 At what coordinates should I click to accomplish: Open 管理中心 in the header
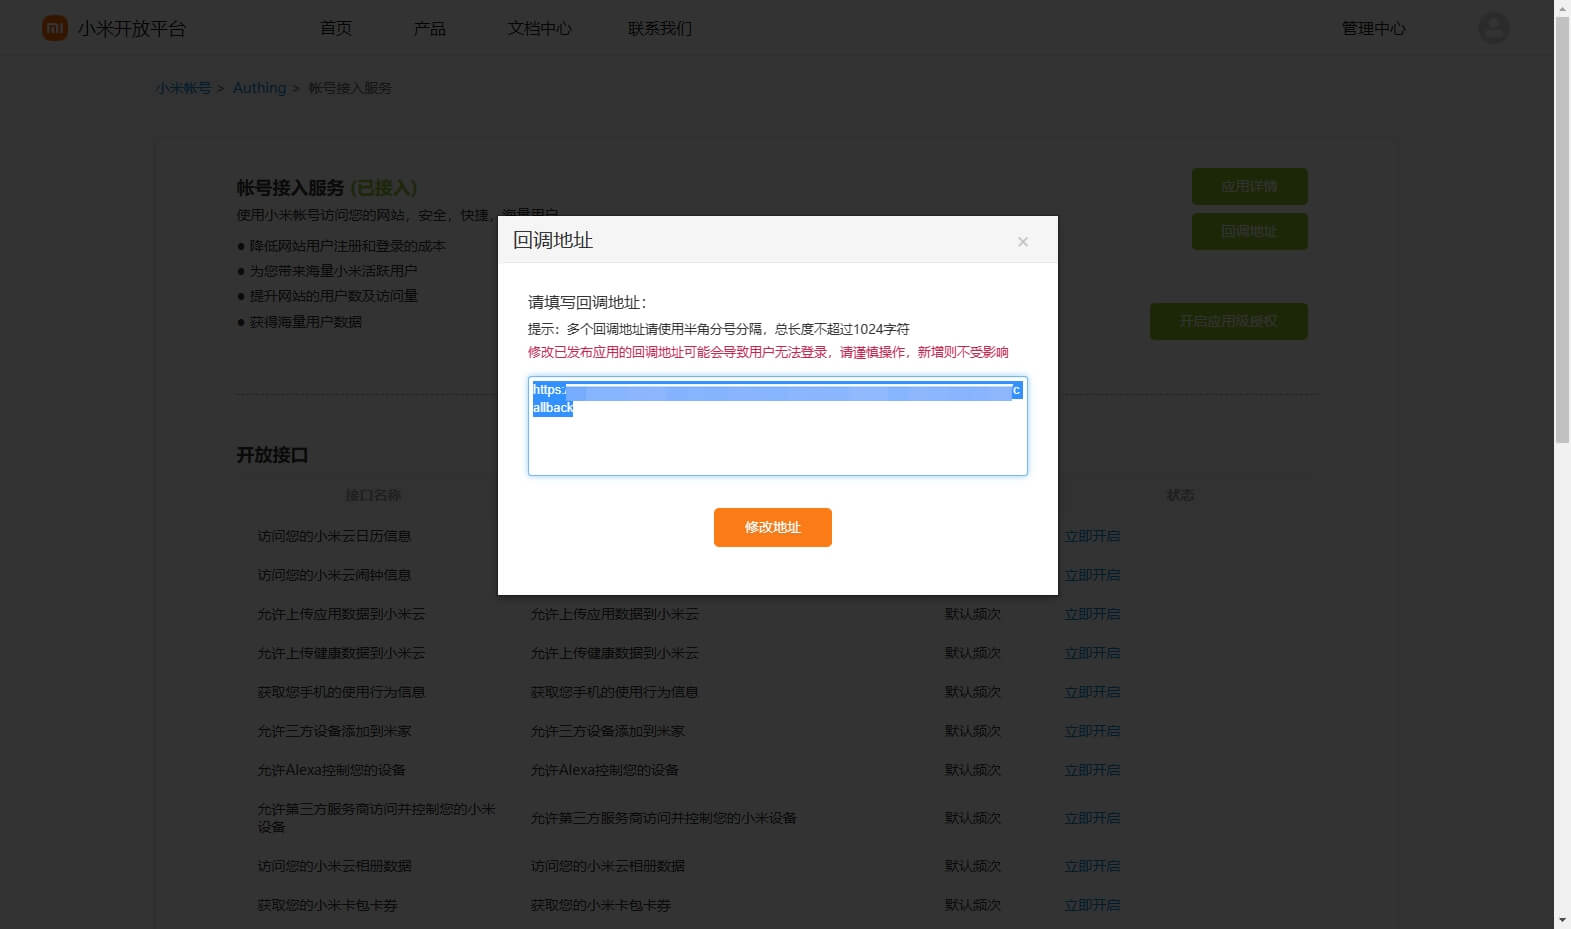(1373, 28)
